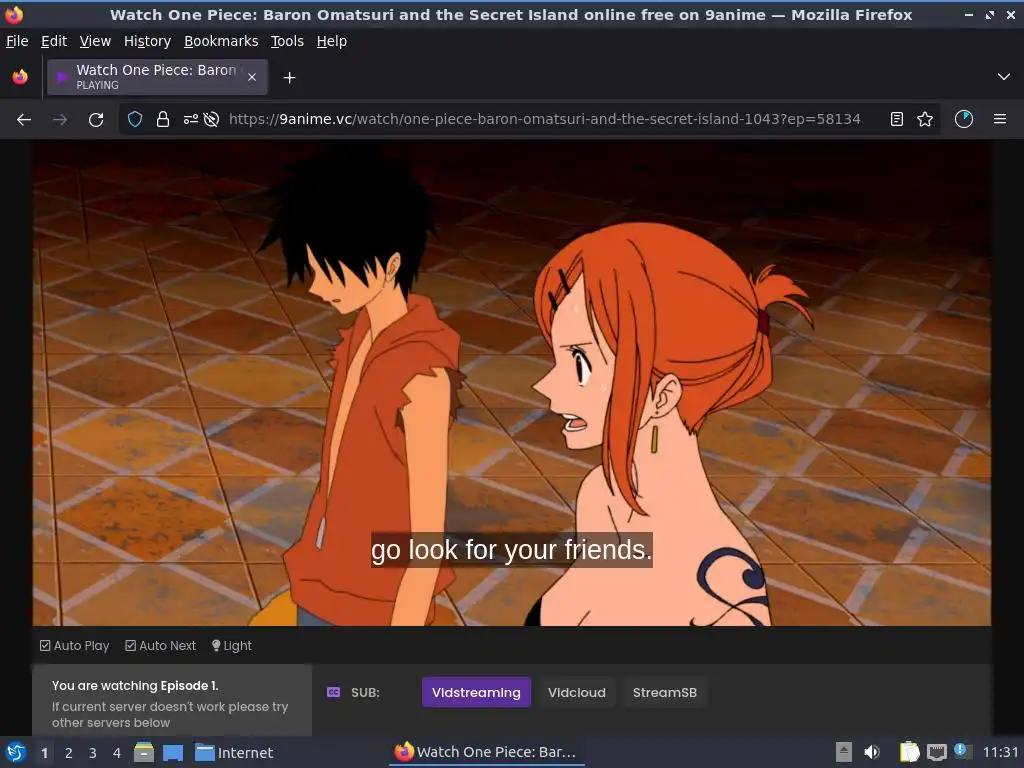Open the Help menu
The image size is (1024, 768).
tap(332, 41)
